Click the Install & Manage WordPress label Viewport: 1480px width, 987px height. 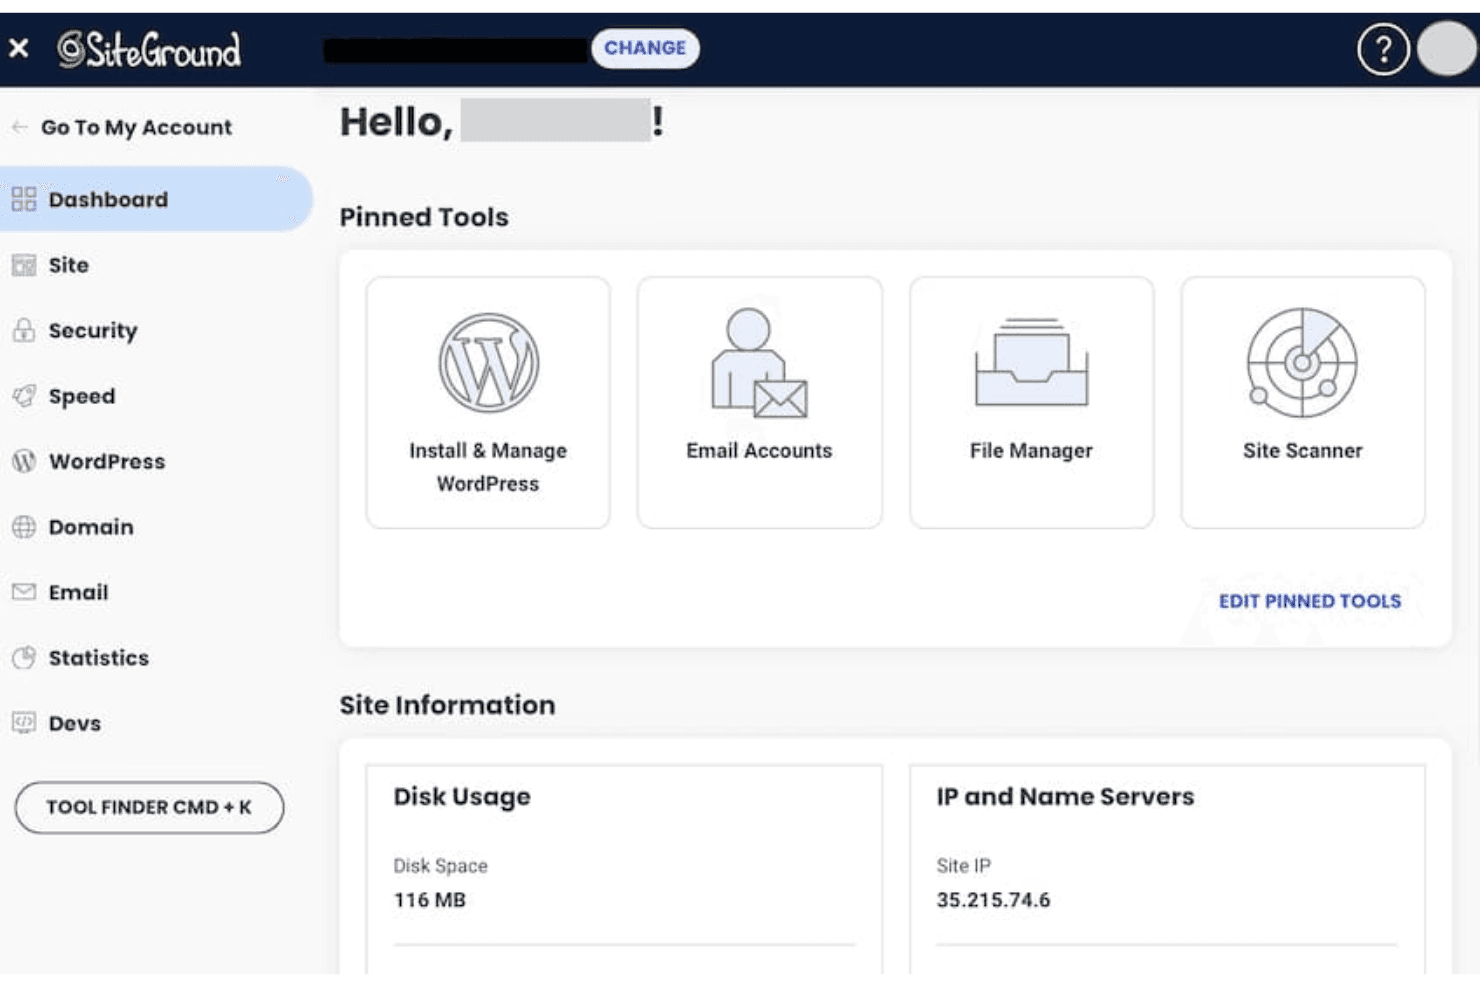point(488,467)
